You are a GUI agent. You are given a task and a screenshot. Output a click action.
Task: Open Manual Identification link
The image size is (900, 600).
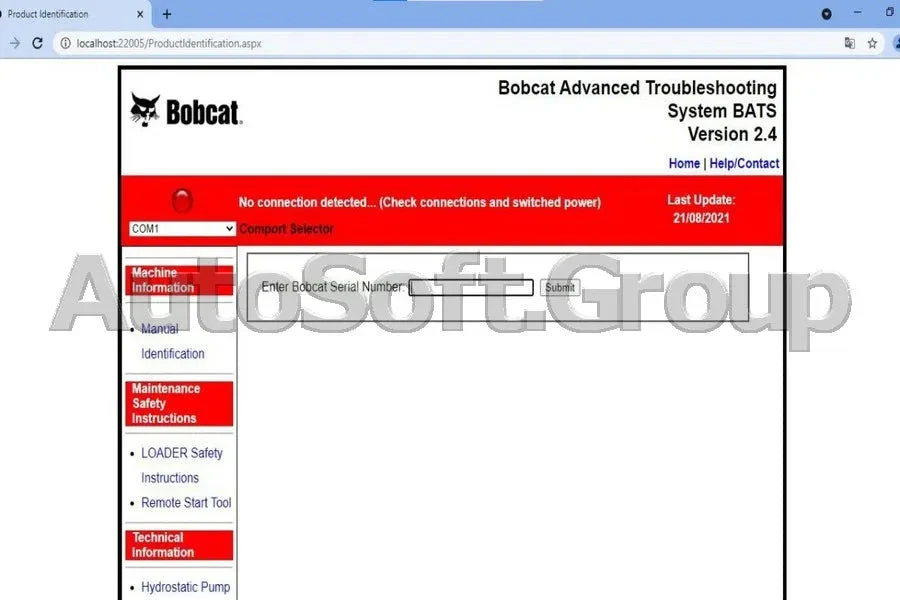[173, 341]
